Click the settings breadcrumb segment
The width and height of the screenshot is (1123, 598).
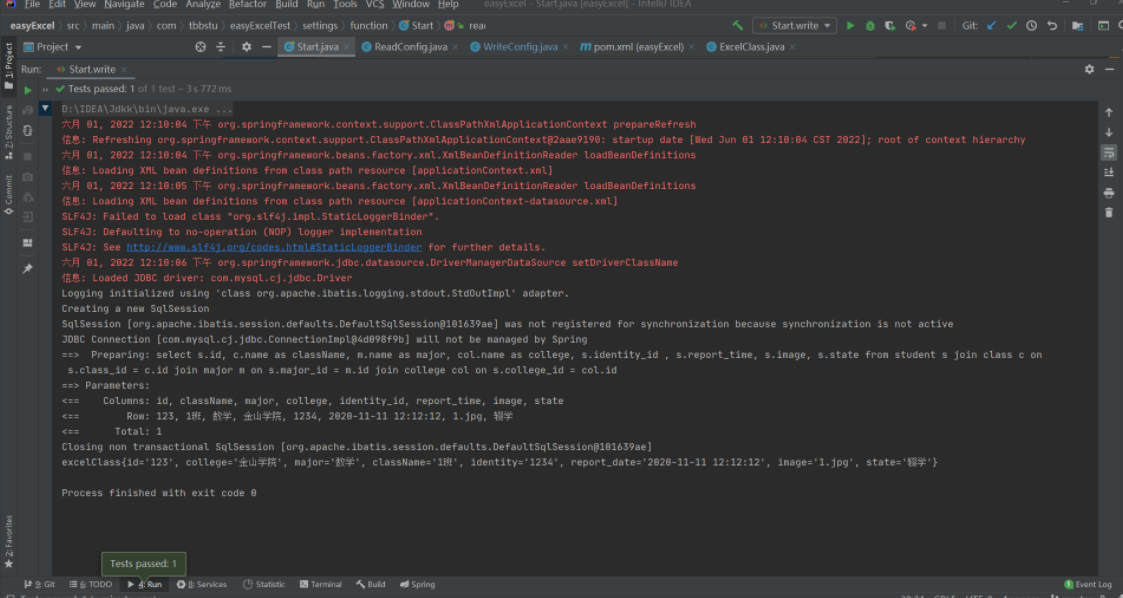click(x=319, y=26)
